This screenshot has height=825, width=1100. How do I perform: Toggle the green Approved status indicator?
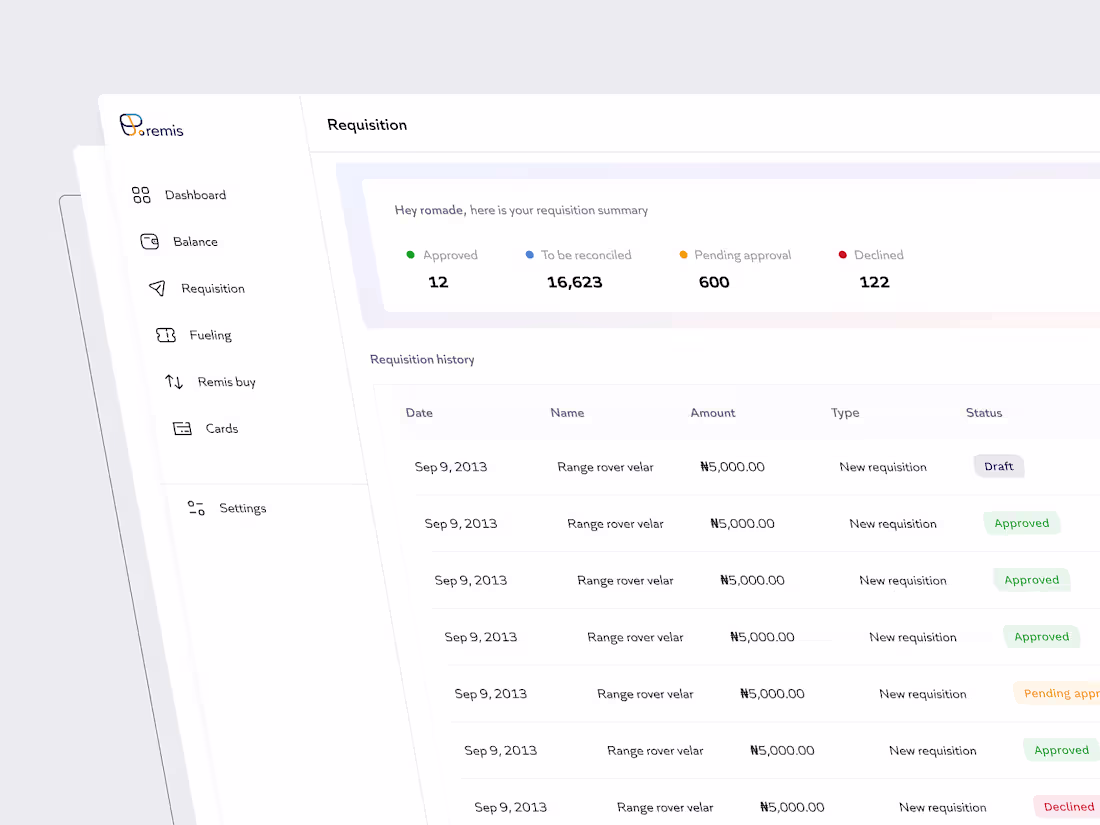pyautogui.click(x=410, y=255)
